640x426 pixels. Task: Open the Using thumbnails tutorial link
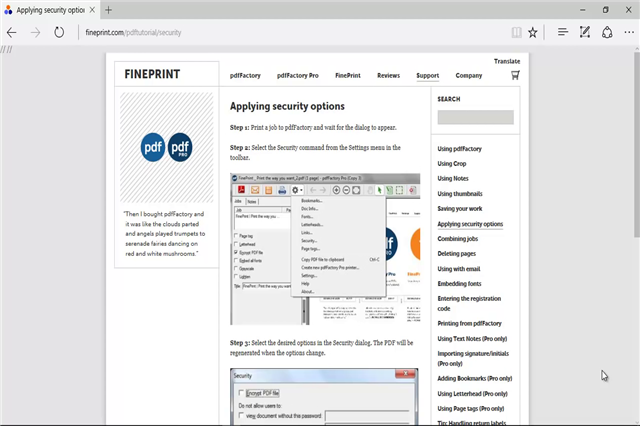pos(460,193)
